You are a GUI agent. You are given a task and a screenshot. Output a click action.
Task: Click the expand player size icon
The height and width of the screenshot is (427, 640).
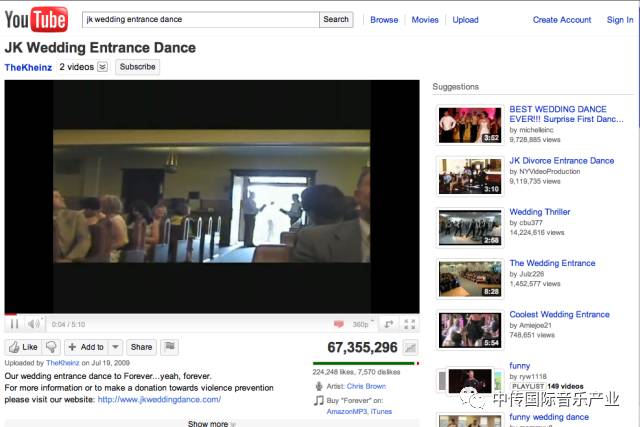pyautogui.click(x=389, y=324)
